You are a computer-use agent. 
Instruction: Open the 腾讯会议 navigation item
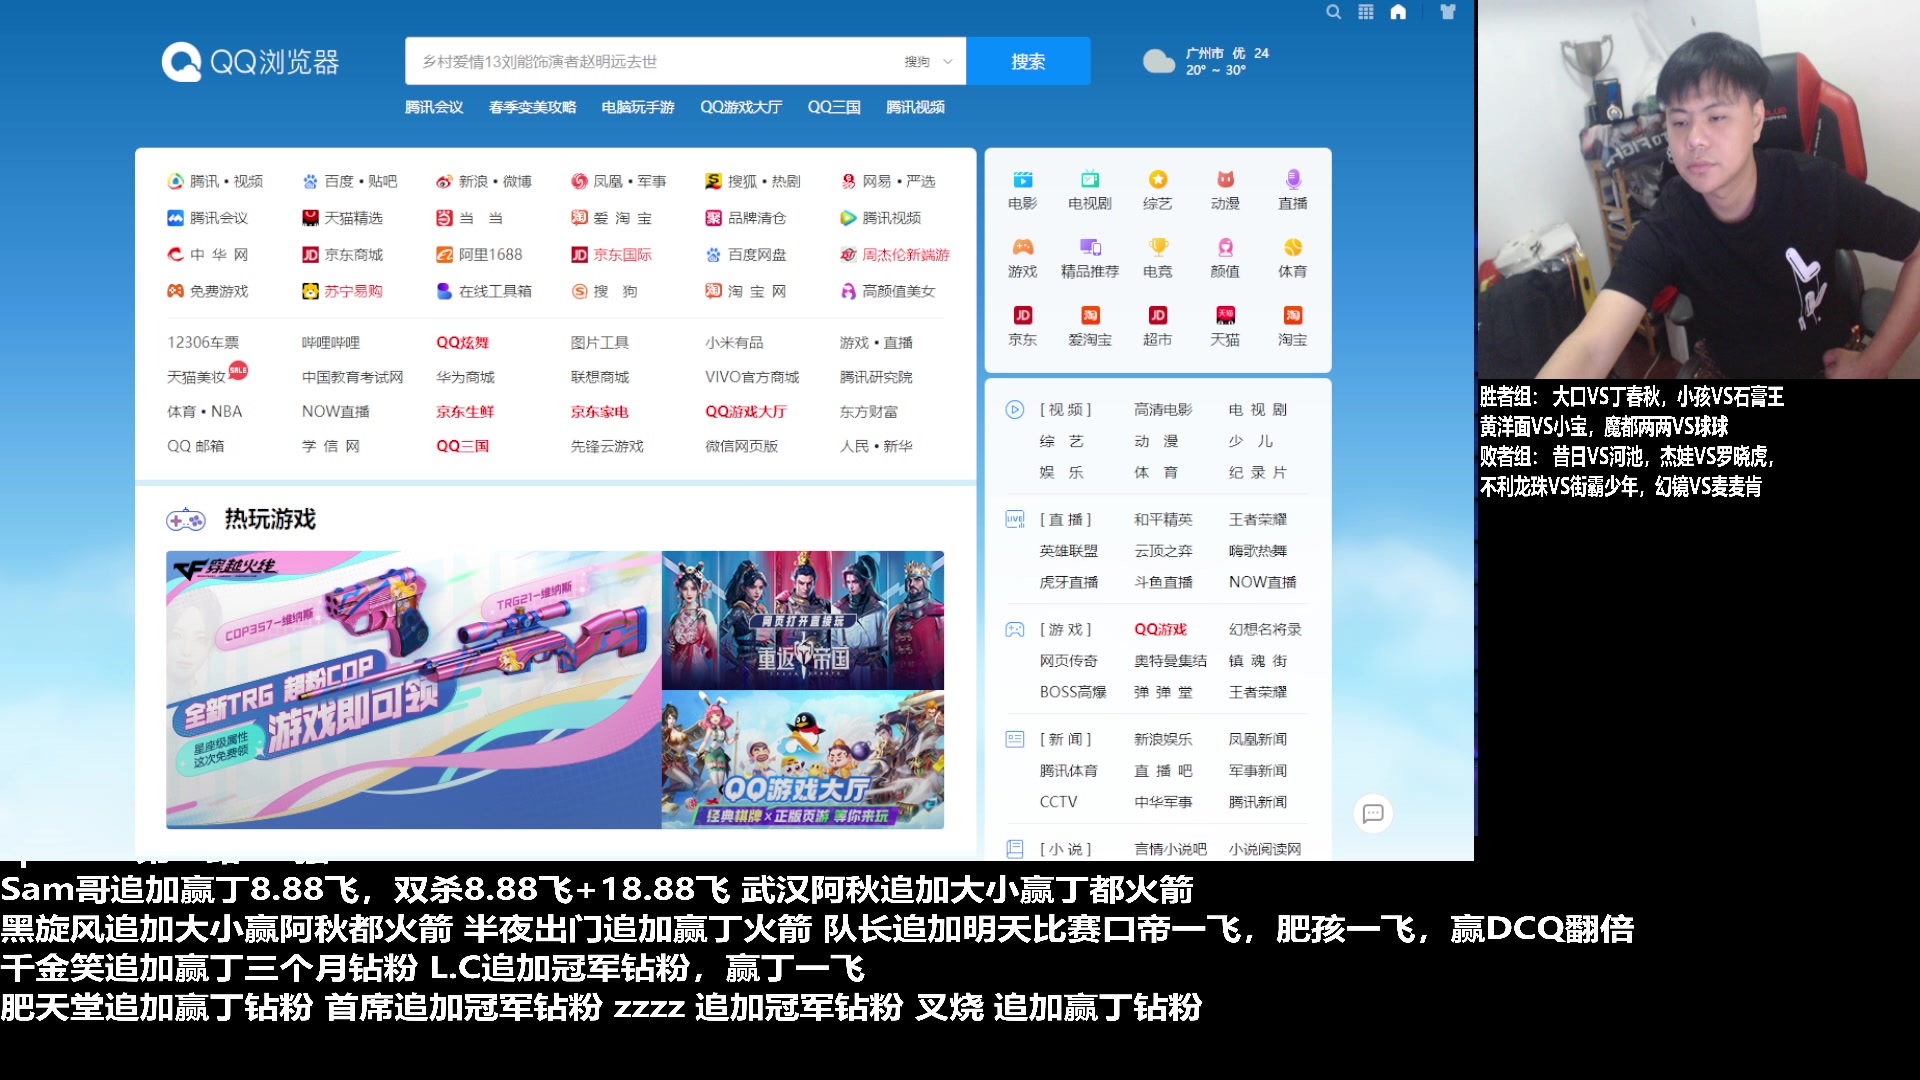click(x=434, y=107)
